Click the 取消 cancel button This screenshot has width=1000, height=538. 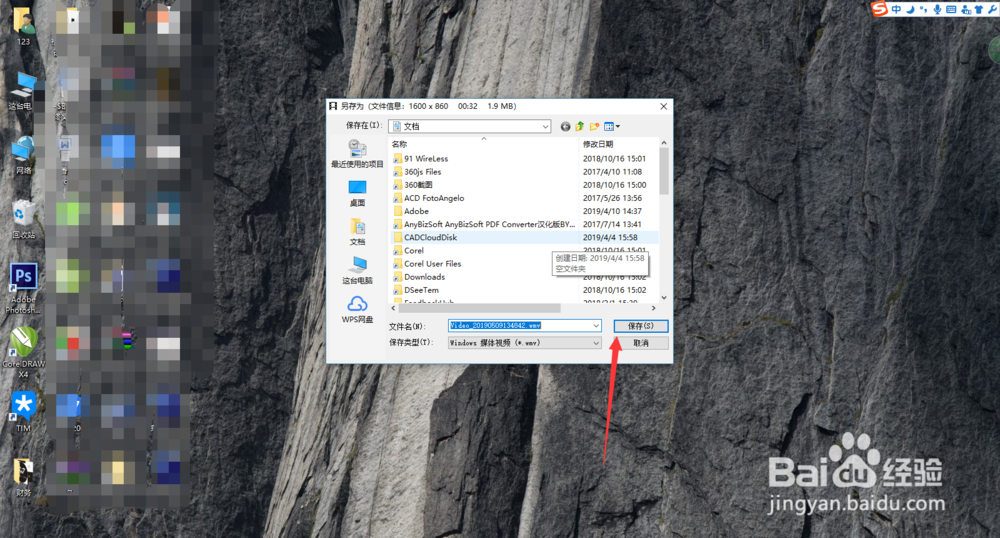[641, 343]
